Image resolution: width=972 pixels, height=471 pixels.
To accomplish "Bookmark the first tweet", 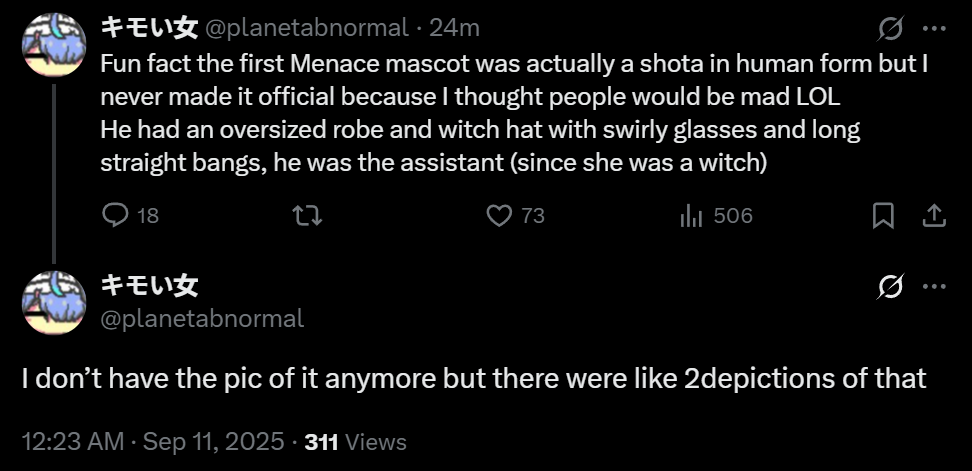I will pyautogui.click(x=883, y=216).
